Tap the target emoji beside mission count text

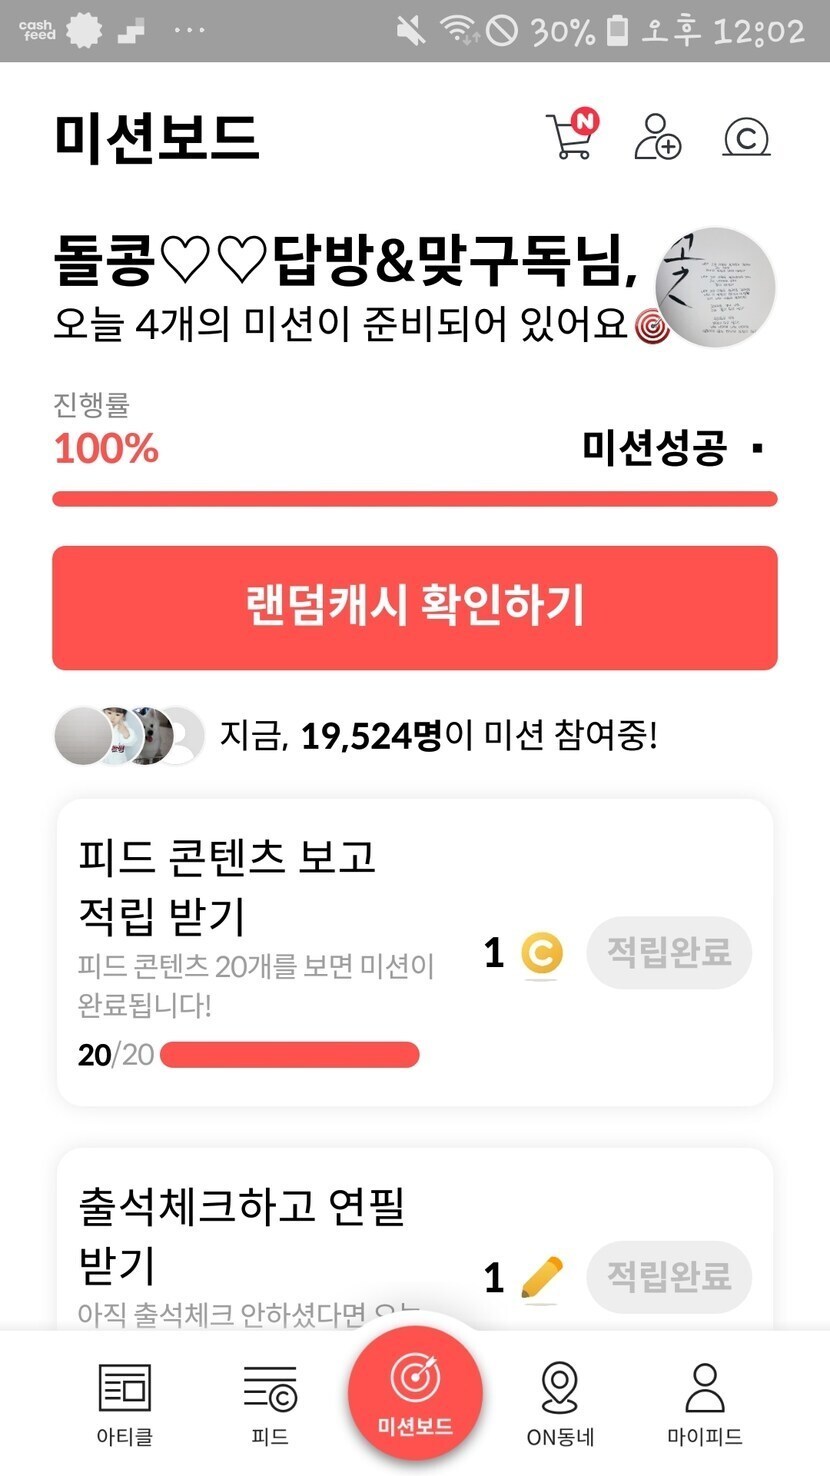coord(649,326)
